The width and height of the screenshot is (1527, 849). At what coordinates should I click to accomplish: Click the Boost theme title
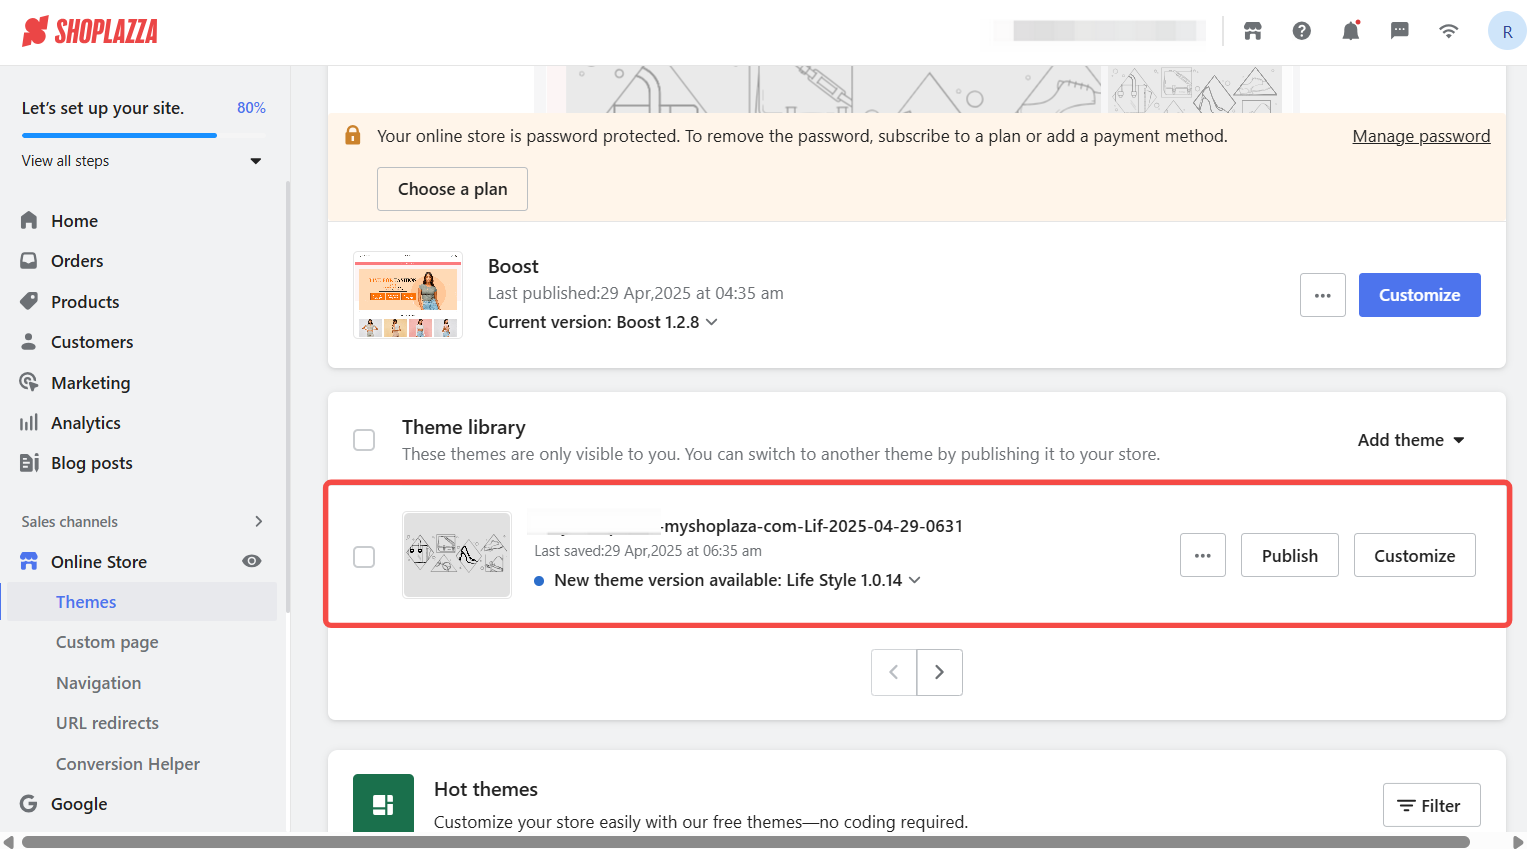tap(513, 266)
